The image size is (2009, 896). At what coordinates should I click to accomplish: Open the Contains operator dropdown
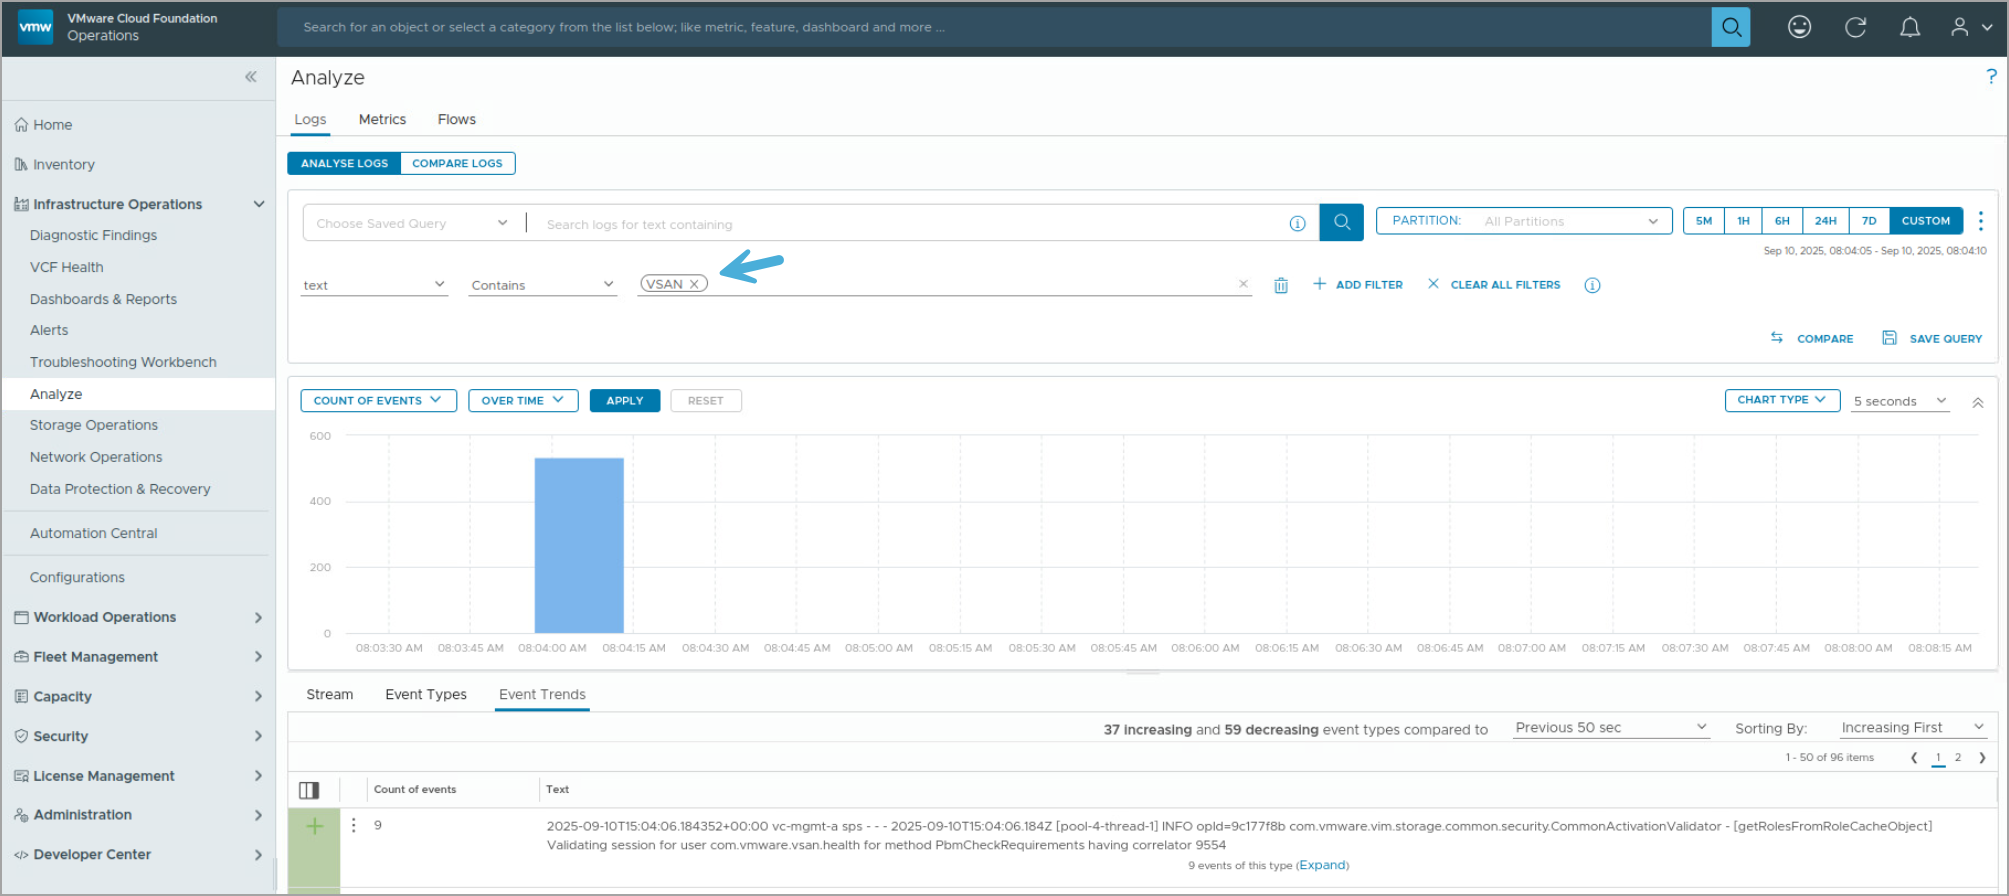(542, 285)
